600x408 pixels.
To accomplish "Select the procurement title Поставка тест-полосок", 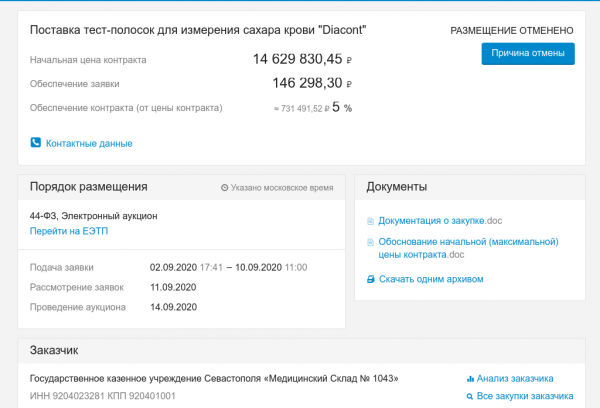I will pos(198,30).
